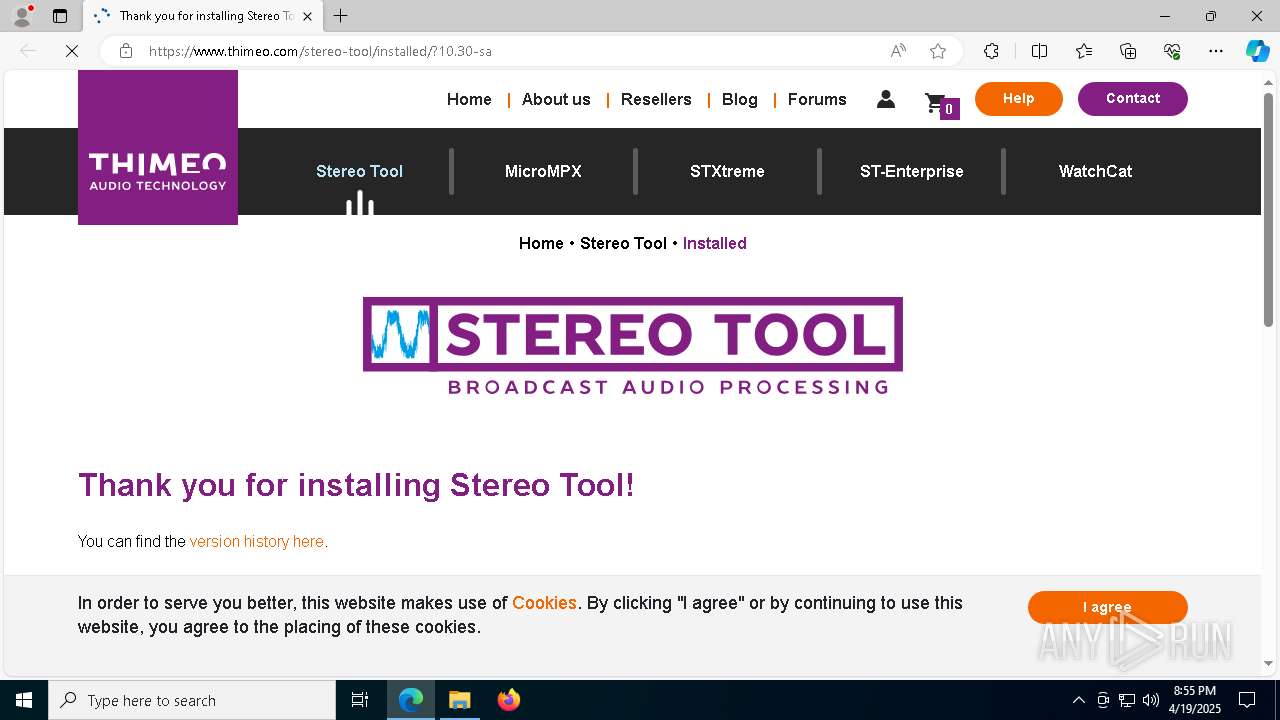
Task: Click the scrollbar down arrow
Action: tap(1268, 663)
